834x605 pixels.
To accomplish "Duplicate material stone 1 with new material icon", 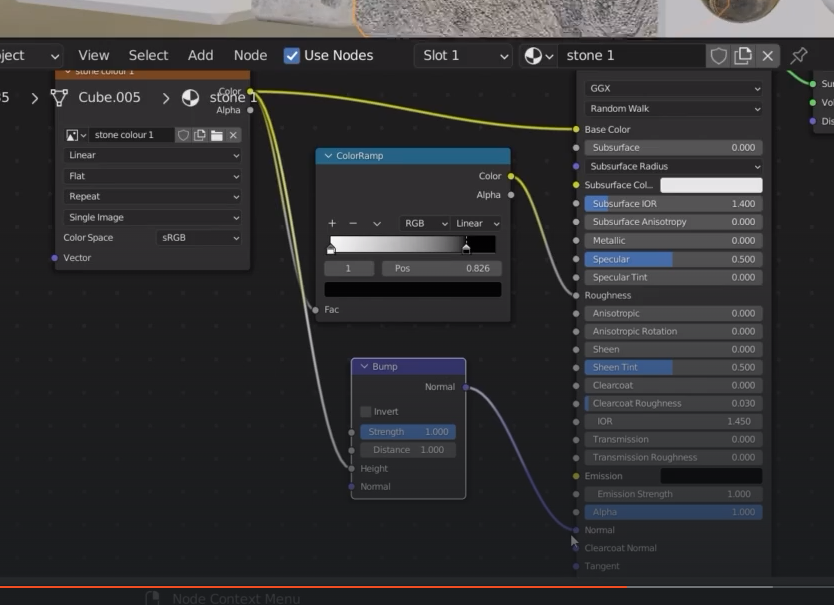I will [743, 55].
